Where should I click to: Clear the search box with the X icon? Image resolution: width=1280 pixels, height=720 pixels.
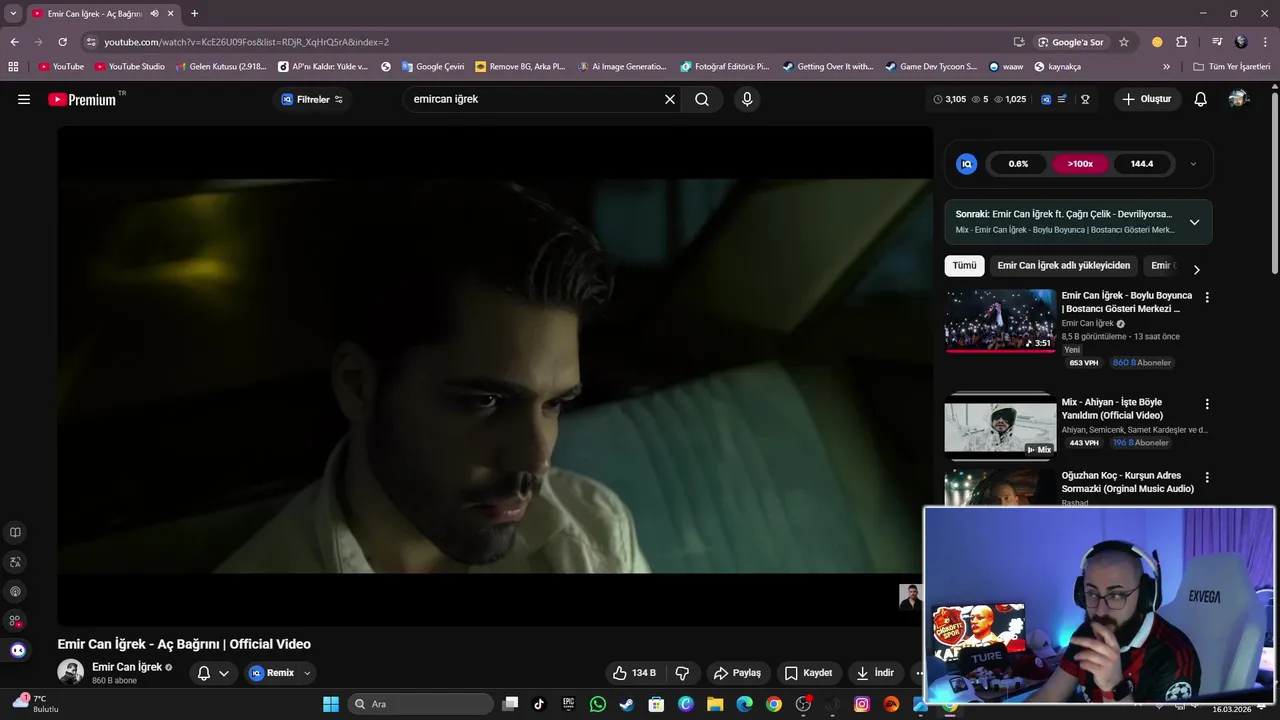[x=670, y=99]
